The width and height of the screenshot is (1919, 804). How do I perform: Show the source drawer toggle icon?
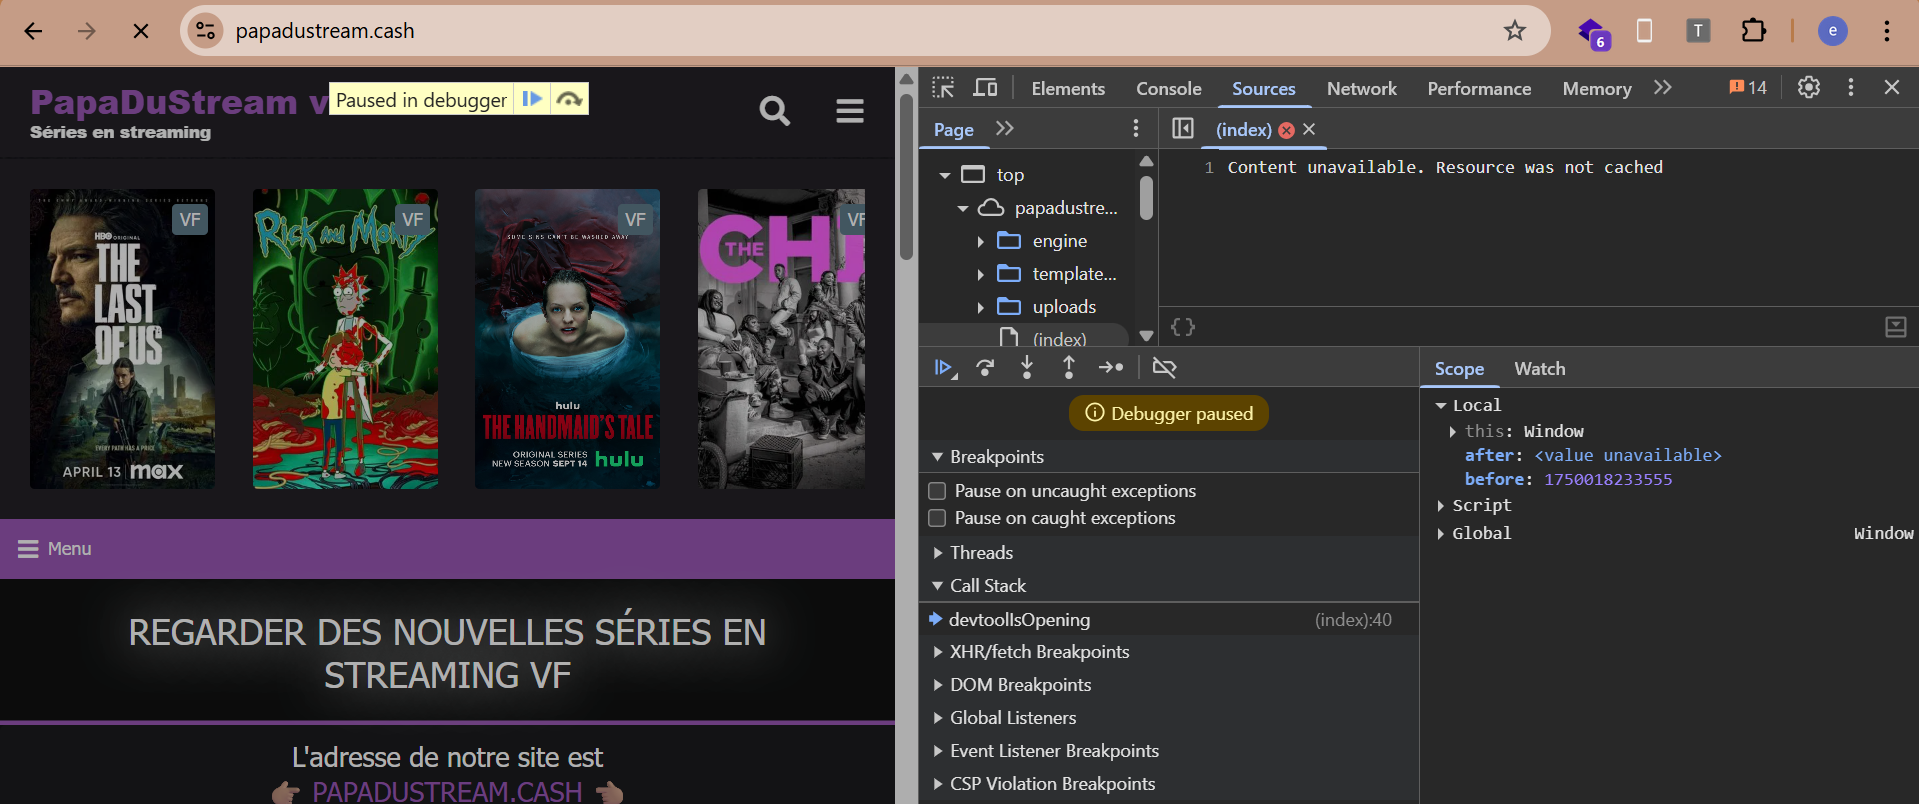click(1895, 327)
